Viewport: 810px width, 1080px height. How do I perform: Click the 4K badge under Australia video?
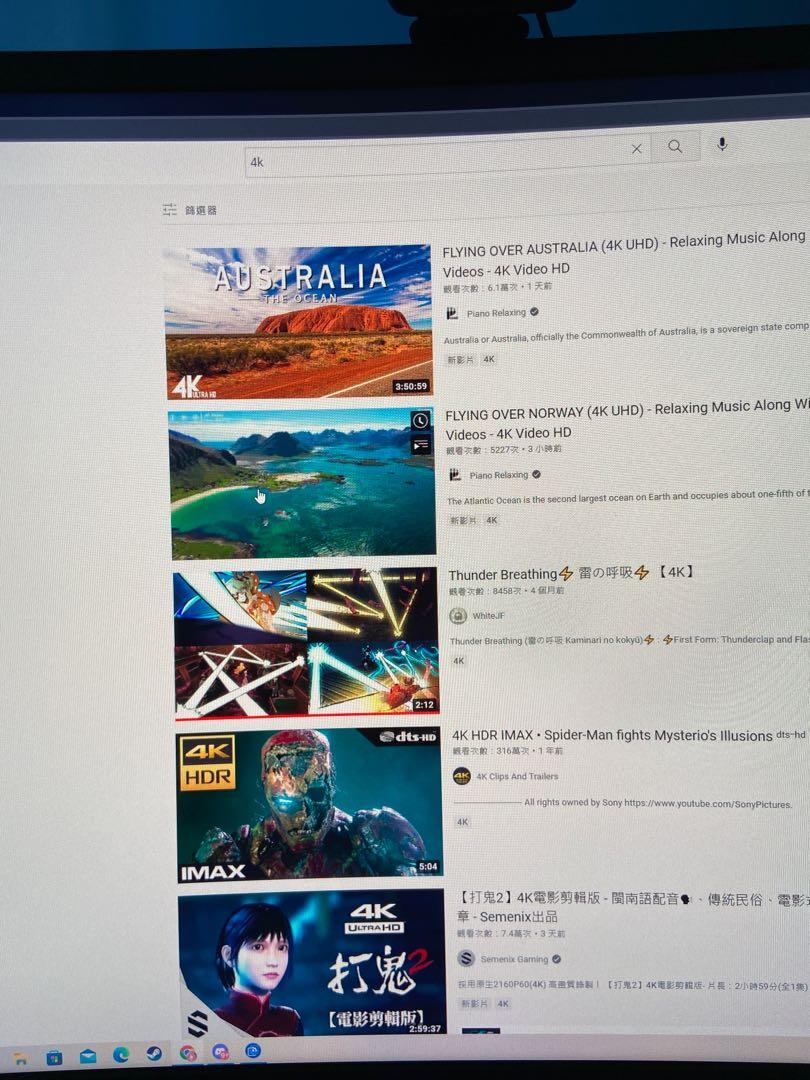[x=488, y=359]
